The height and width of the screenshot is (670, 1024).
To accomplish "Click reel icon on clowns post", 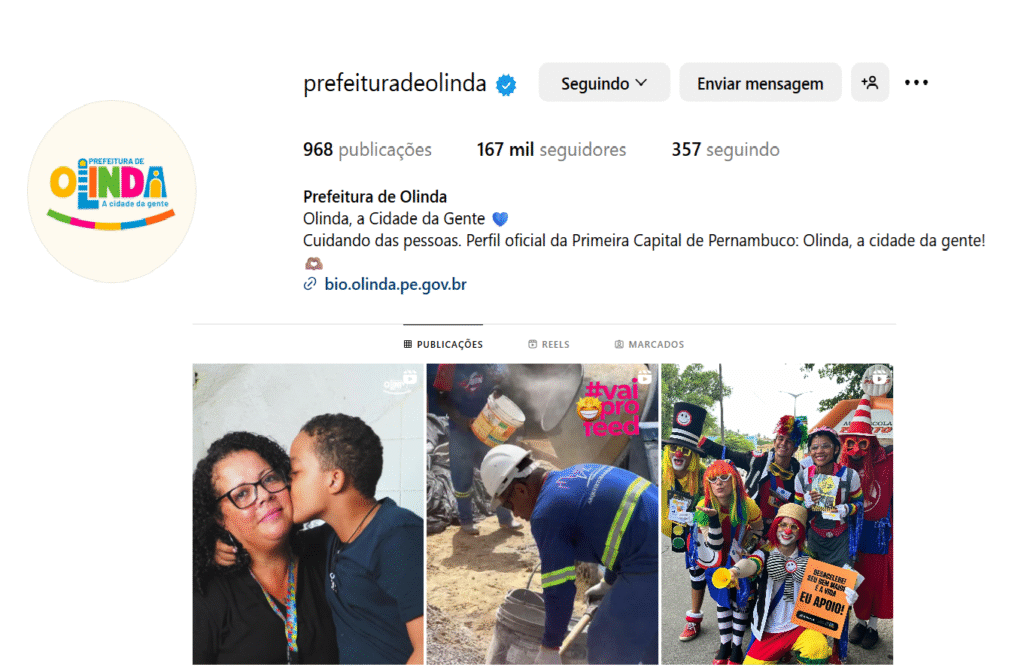I will tap(879, 378).
